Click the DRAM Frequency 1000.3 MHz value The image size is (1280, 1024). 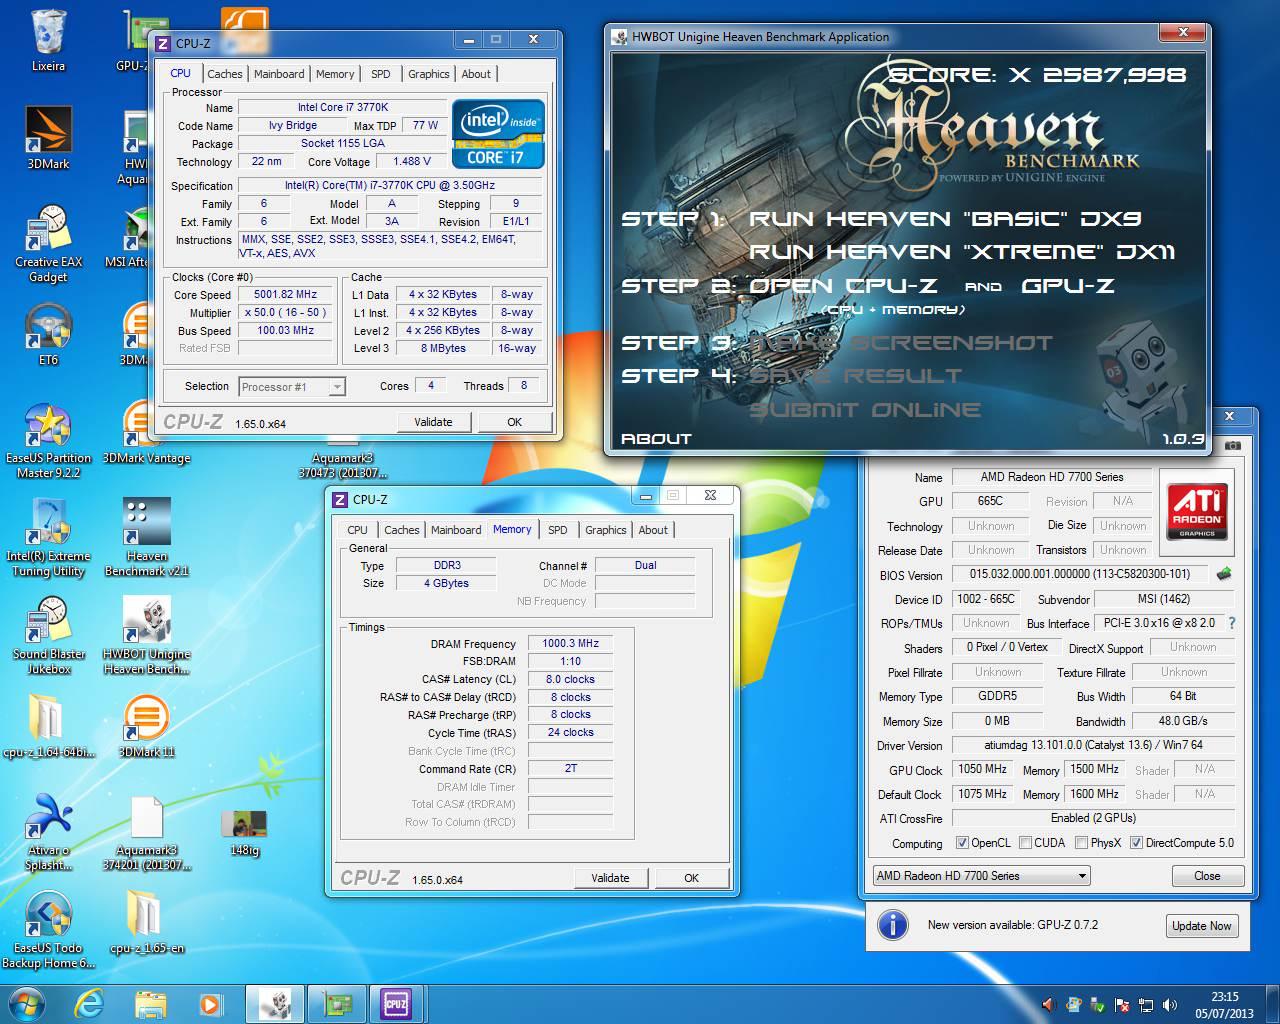click(570, 644)
